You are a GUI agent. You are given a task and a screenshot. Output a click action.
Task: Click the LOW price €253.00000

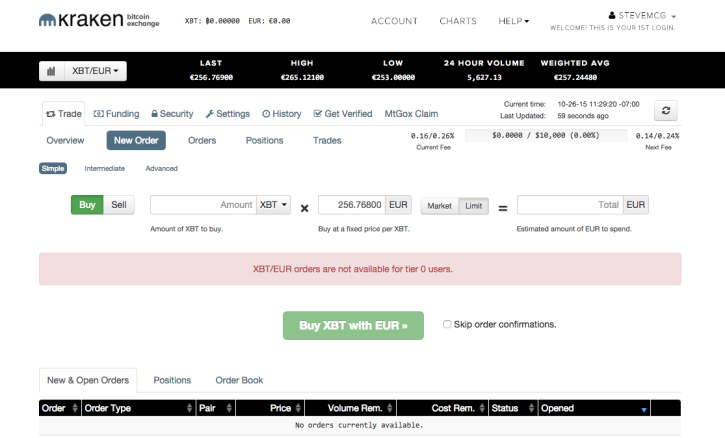(x=393, y=78)
